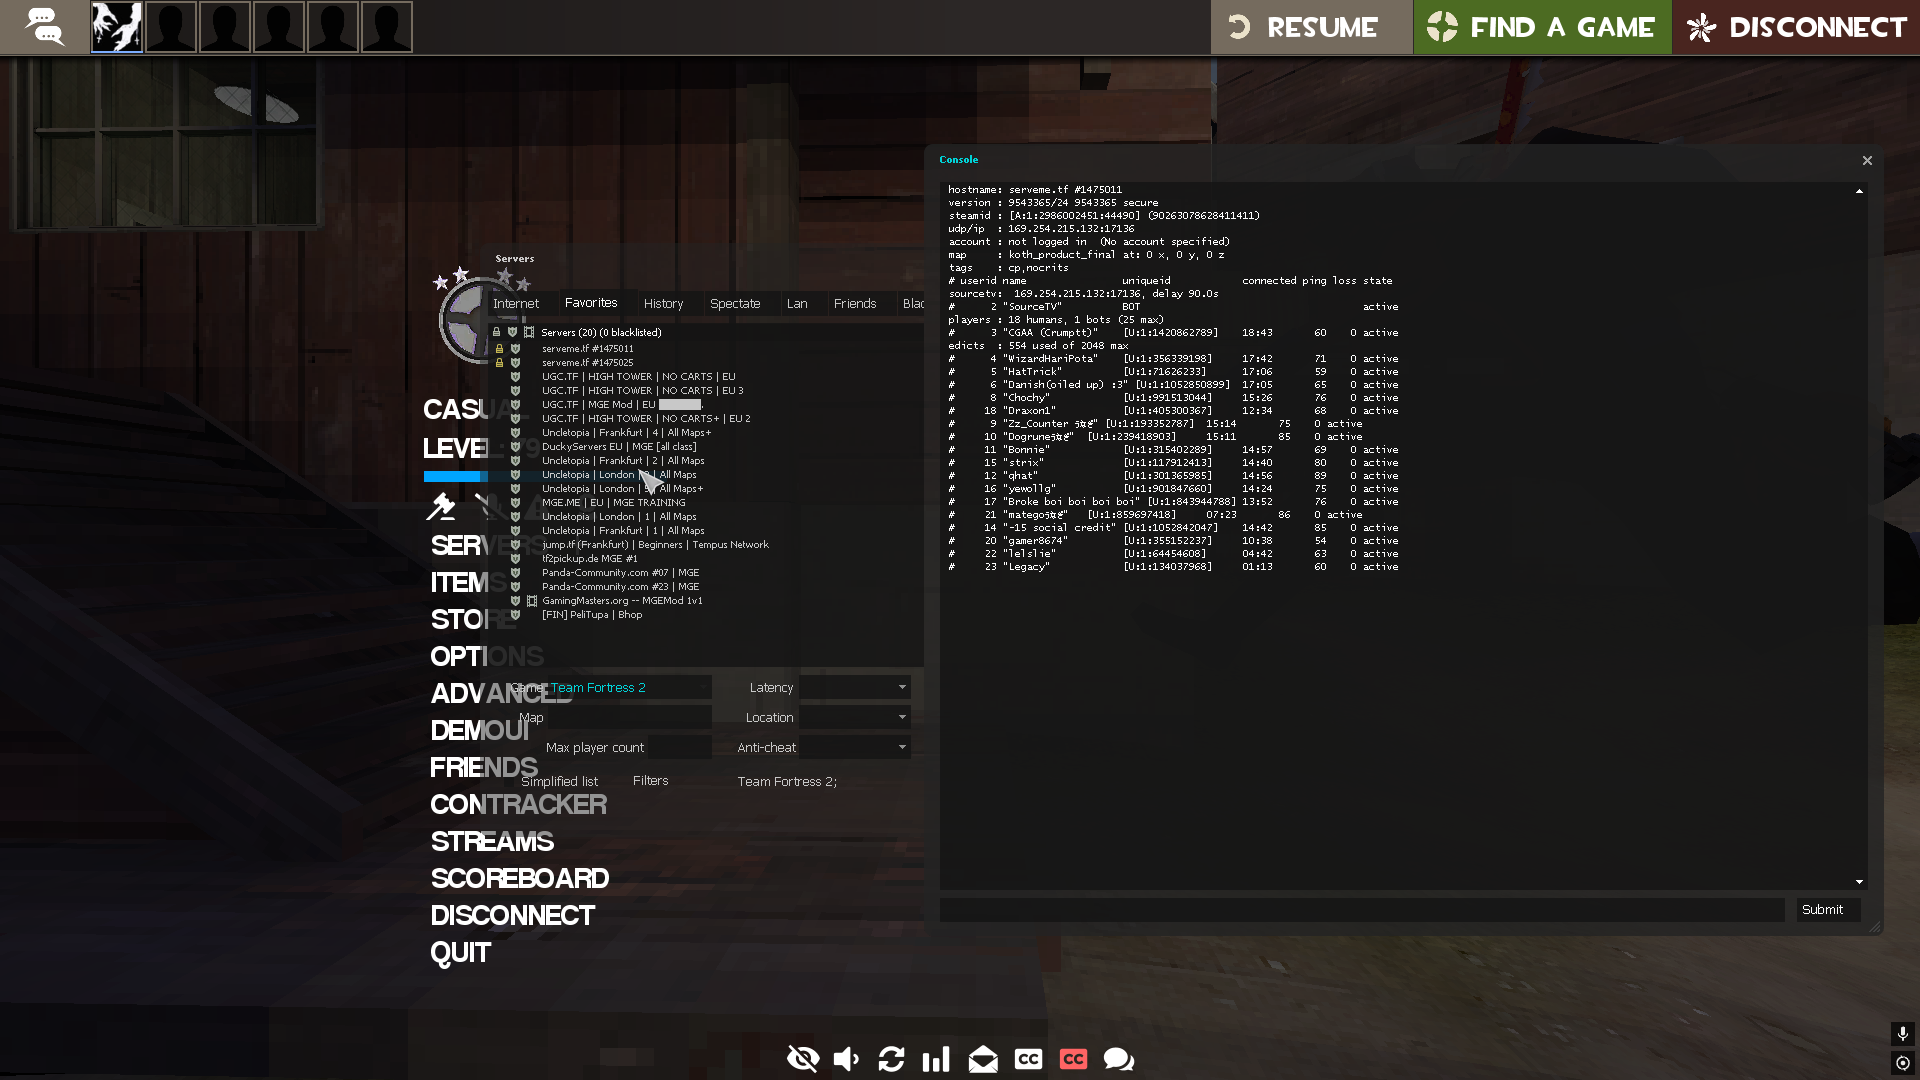Switch to the History tab
Image resolution: width=1920 pixels, height=1080 pixels.
click(663, 304)
